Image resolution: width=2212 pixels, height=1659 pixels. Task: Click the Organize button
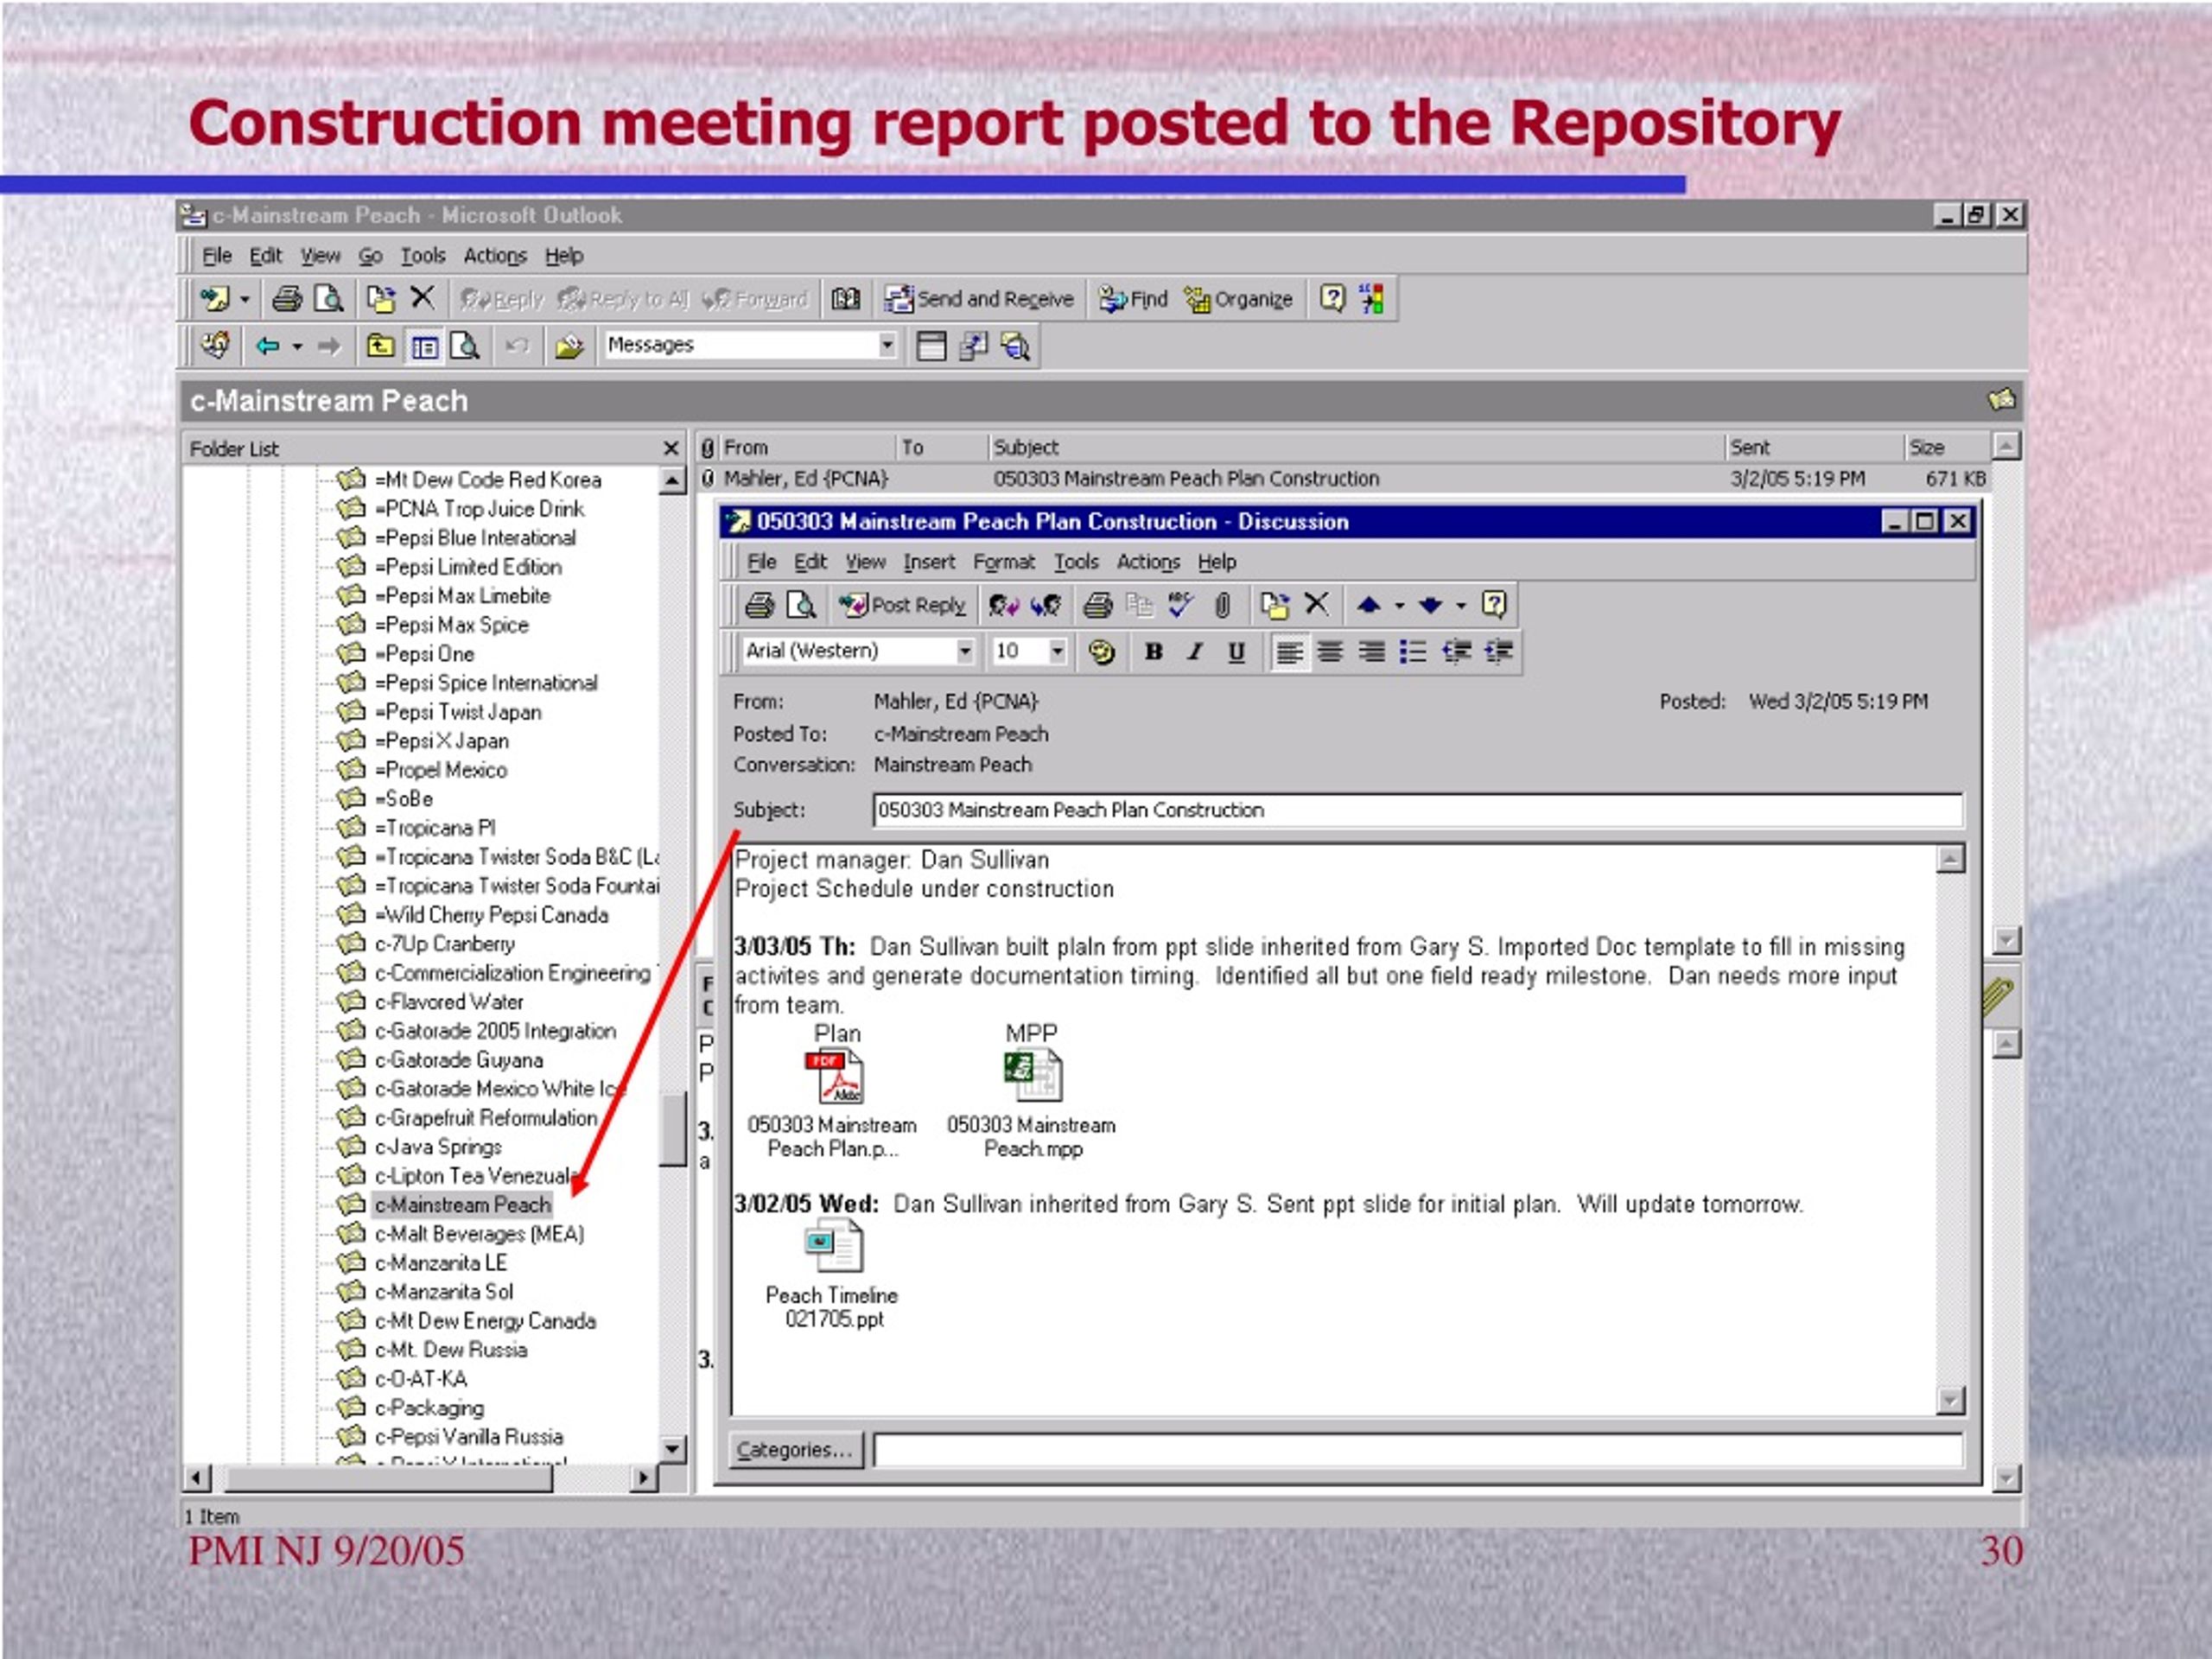click(1238, 298)
